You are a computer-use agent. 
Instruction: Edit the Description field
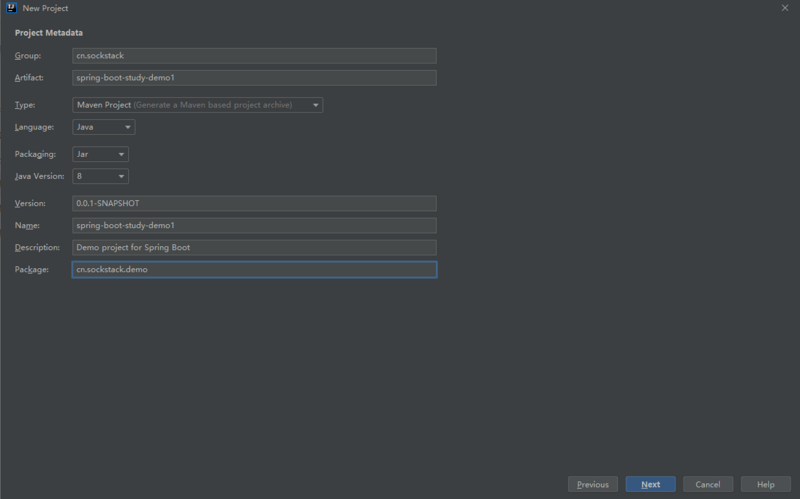(x=254, y=247)
